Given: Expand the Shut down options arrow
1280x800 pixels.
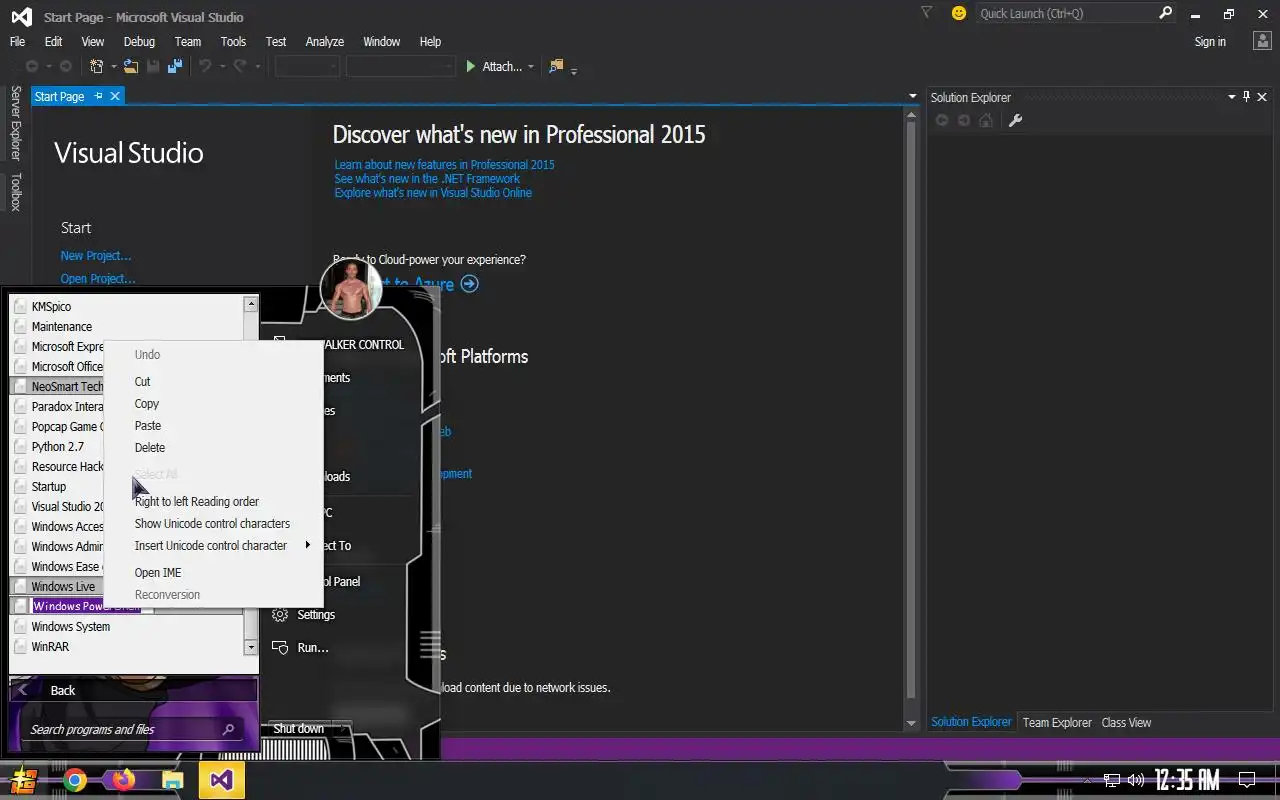Looking at the screenshot, I should tap(342, 728).
